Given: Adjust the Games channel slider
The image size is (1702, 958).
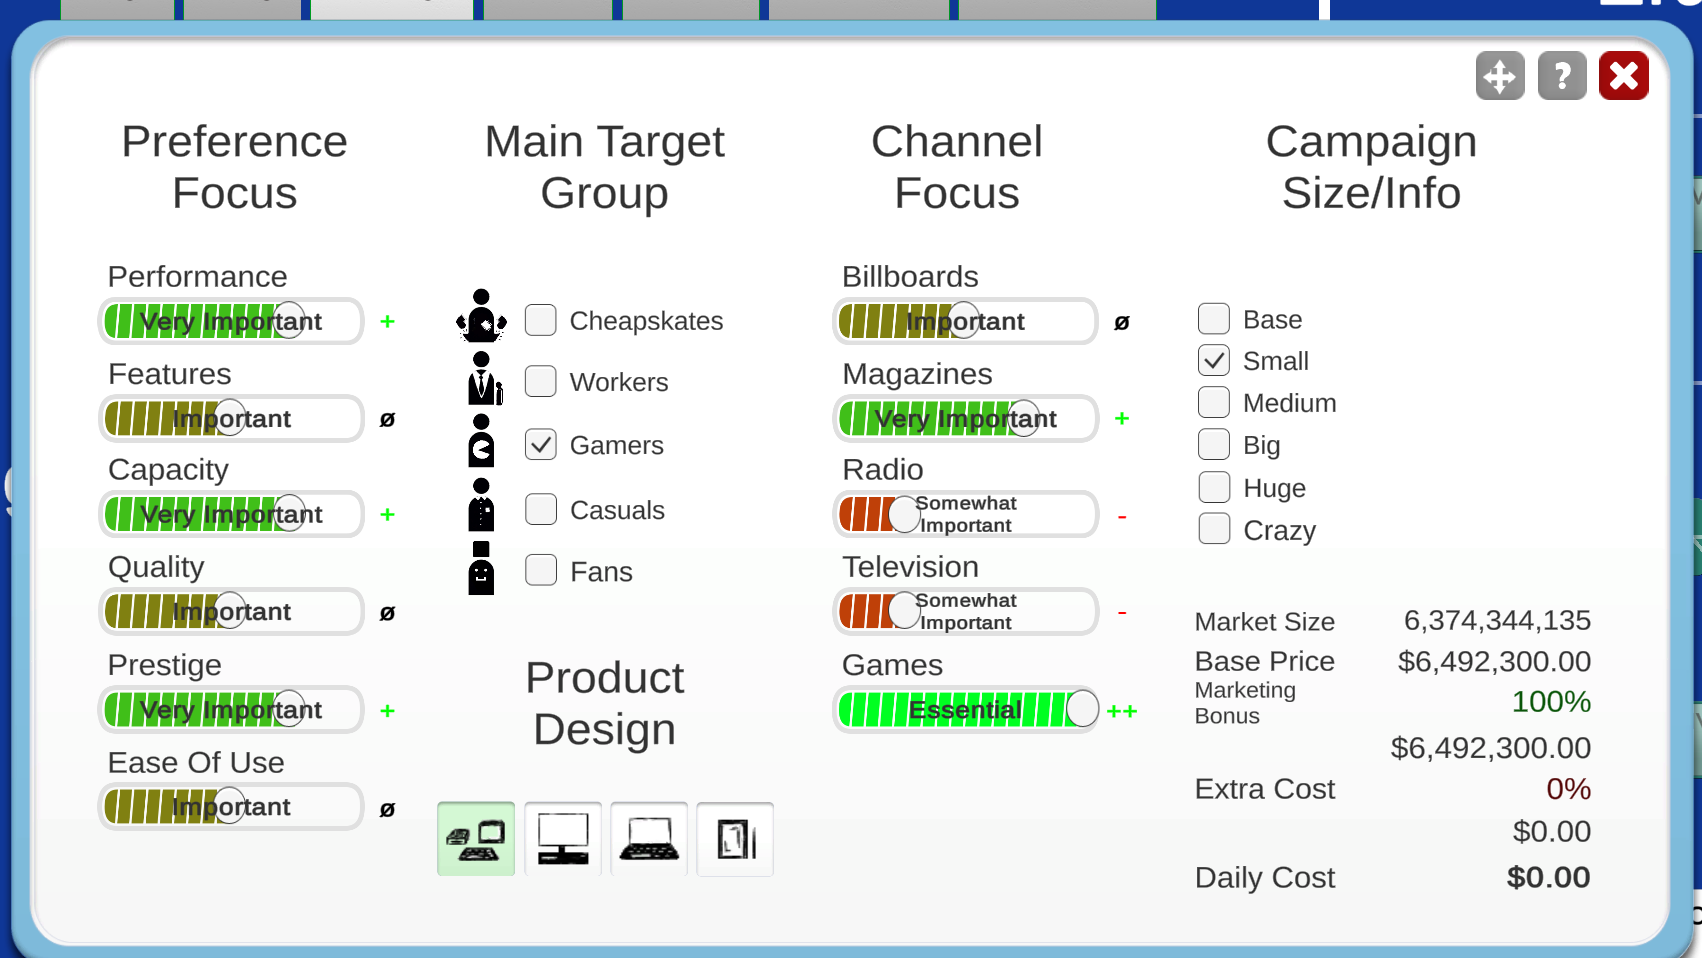Looking at the screenshot, I should pos(966,709).
